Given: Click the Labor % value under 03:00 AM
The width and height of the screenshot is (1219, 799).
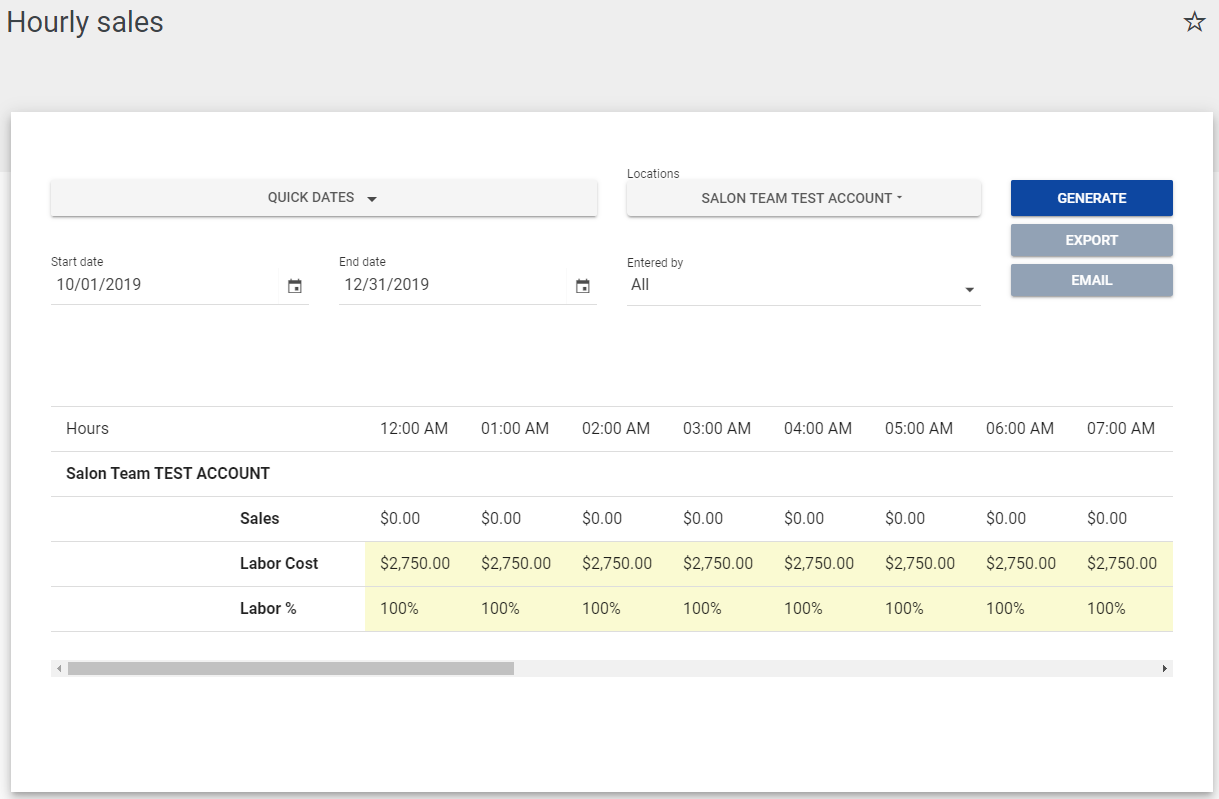Looking at the screenshot, I should pos(702,609).
